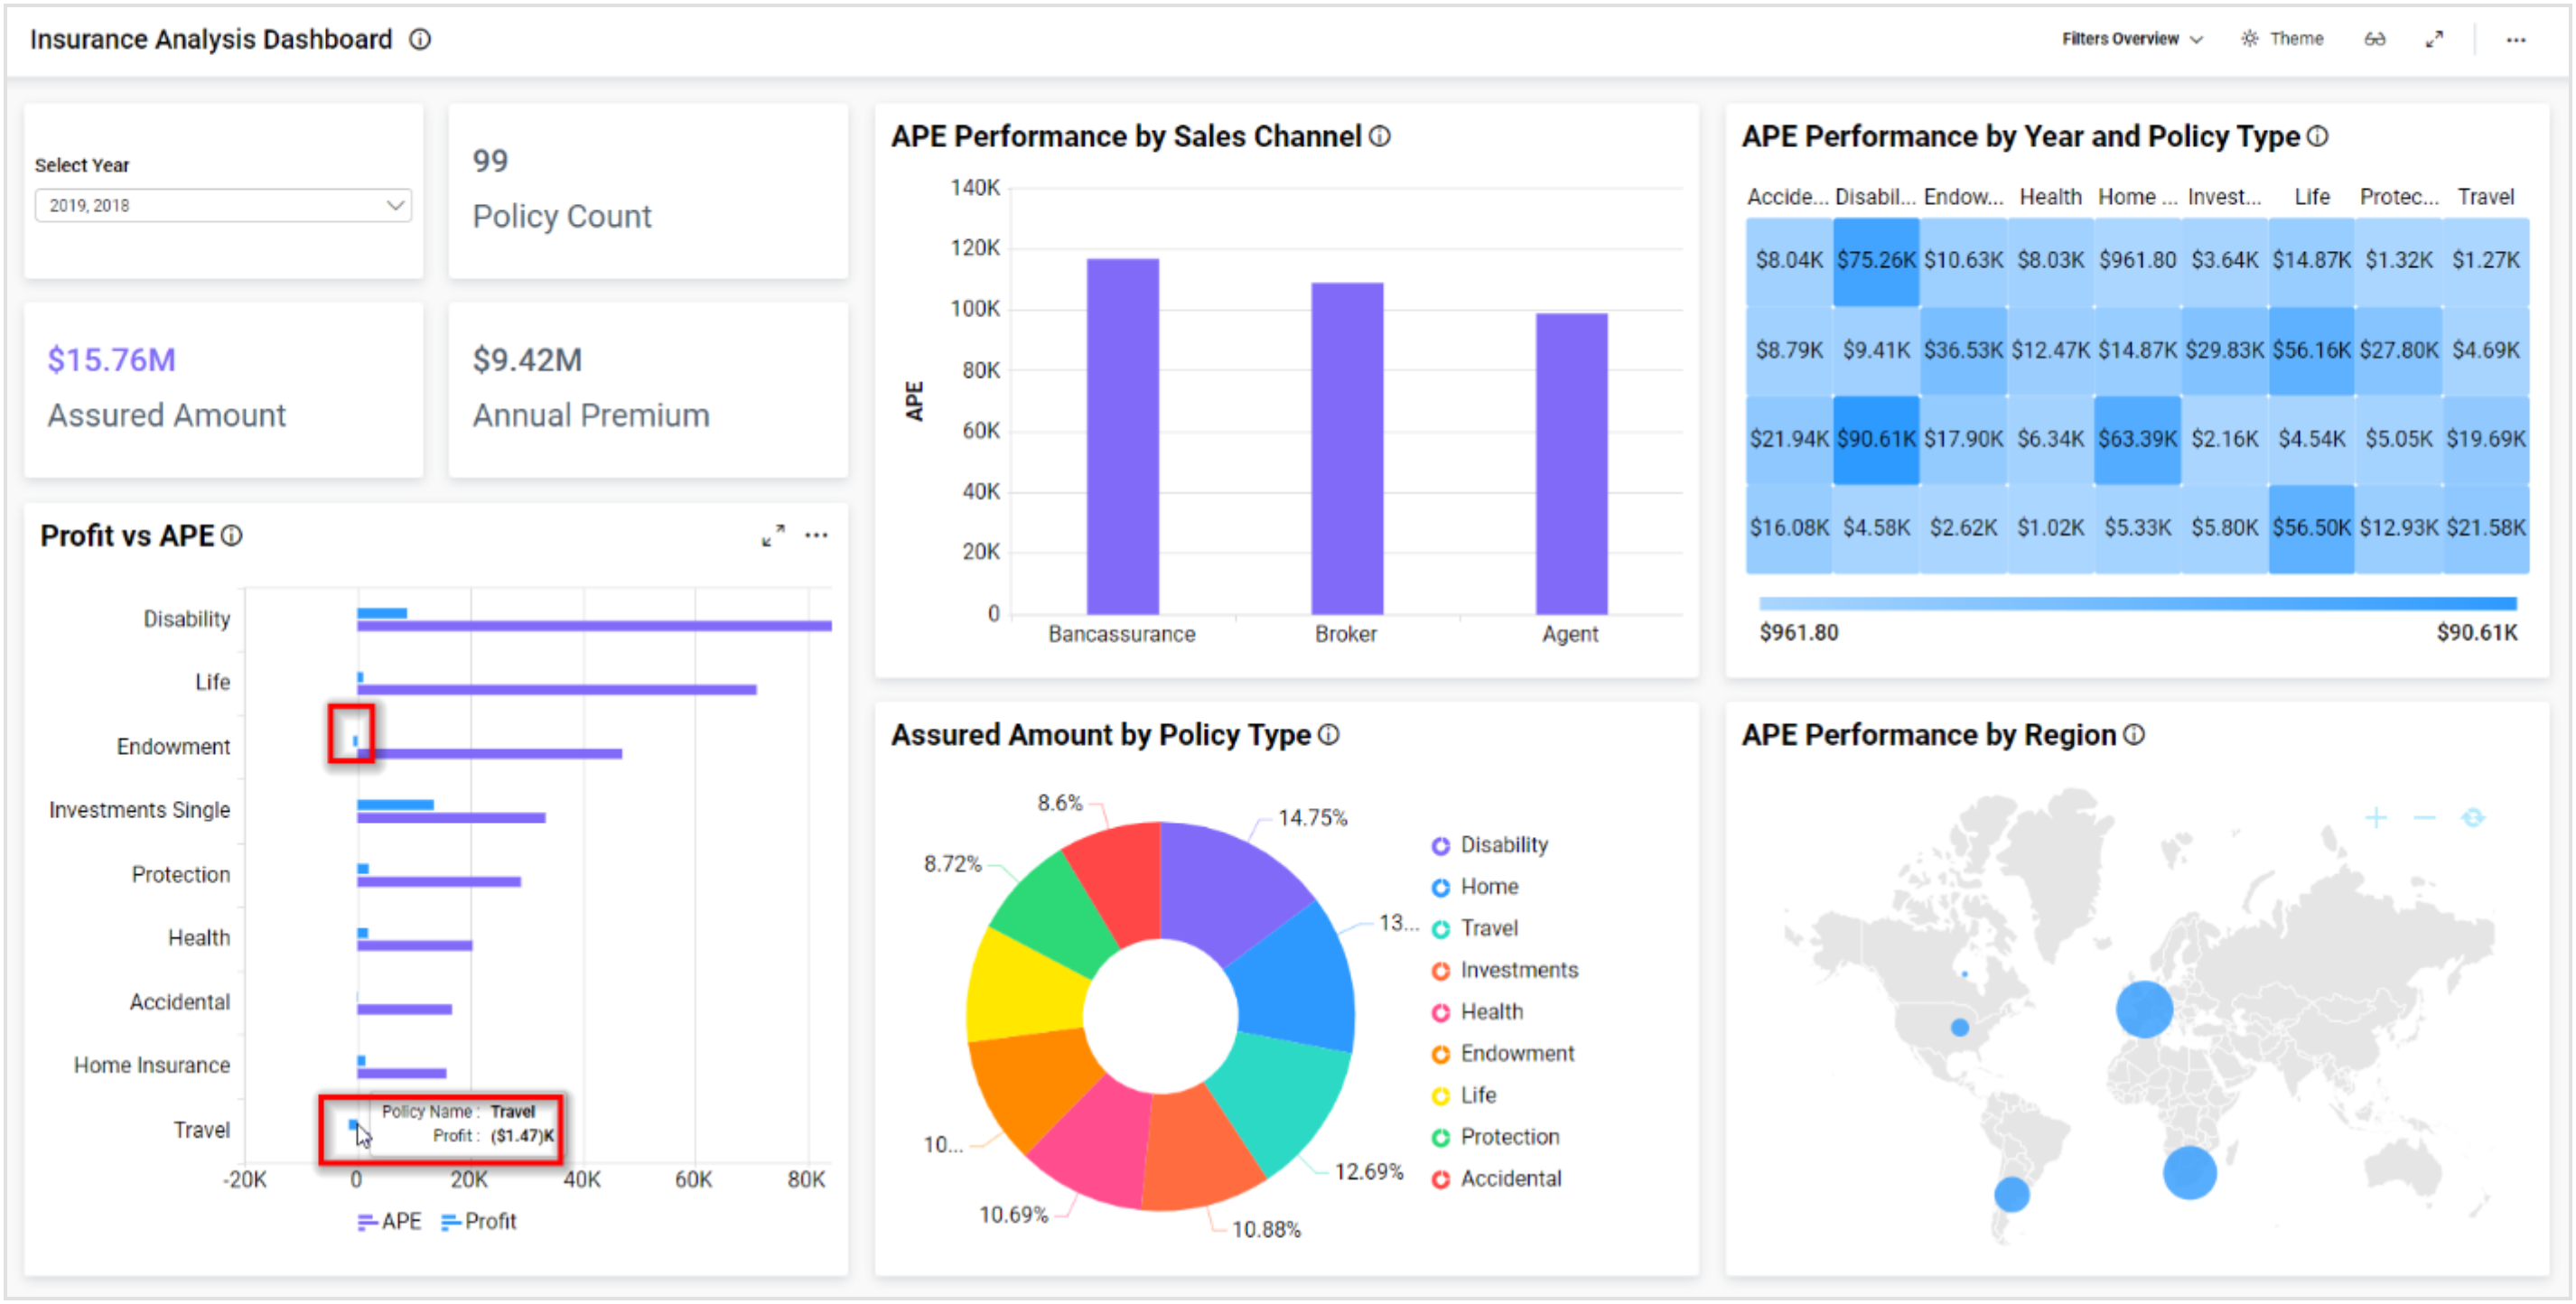Screen dimensions: 2576x1304
Task: Toggle the Disability slice in donut legend
Action: click(x=1503, y=845)
